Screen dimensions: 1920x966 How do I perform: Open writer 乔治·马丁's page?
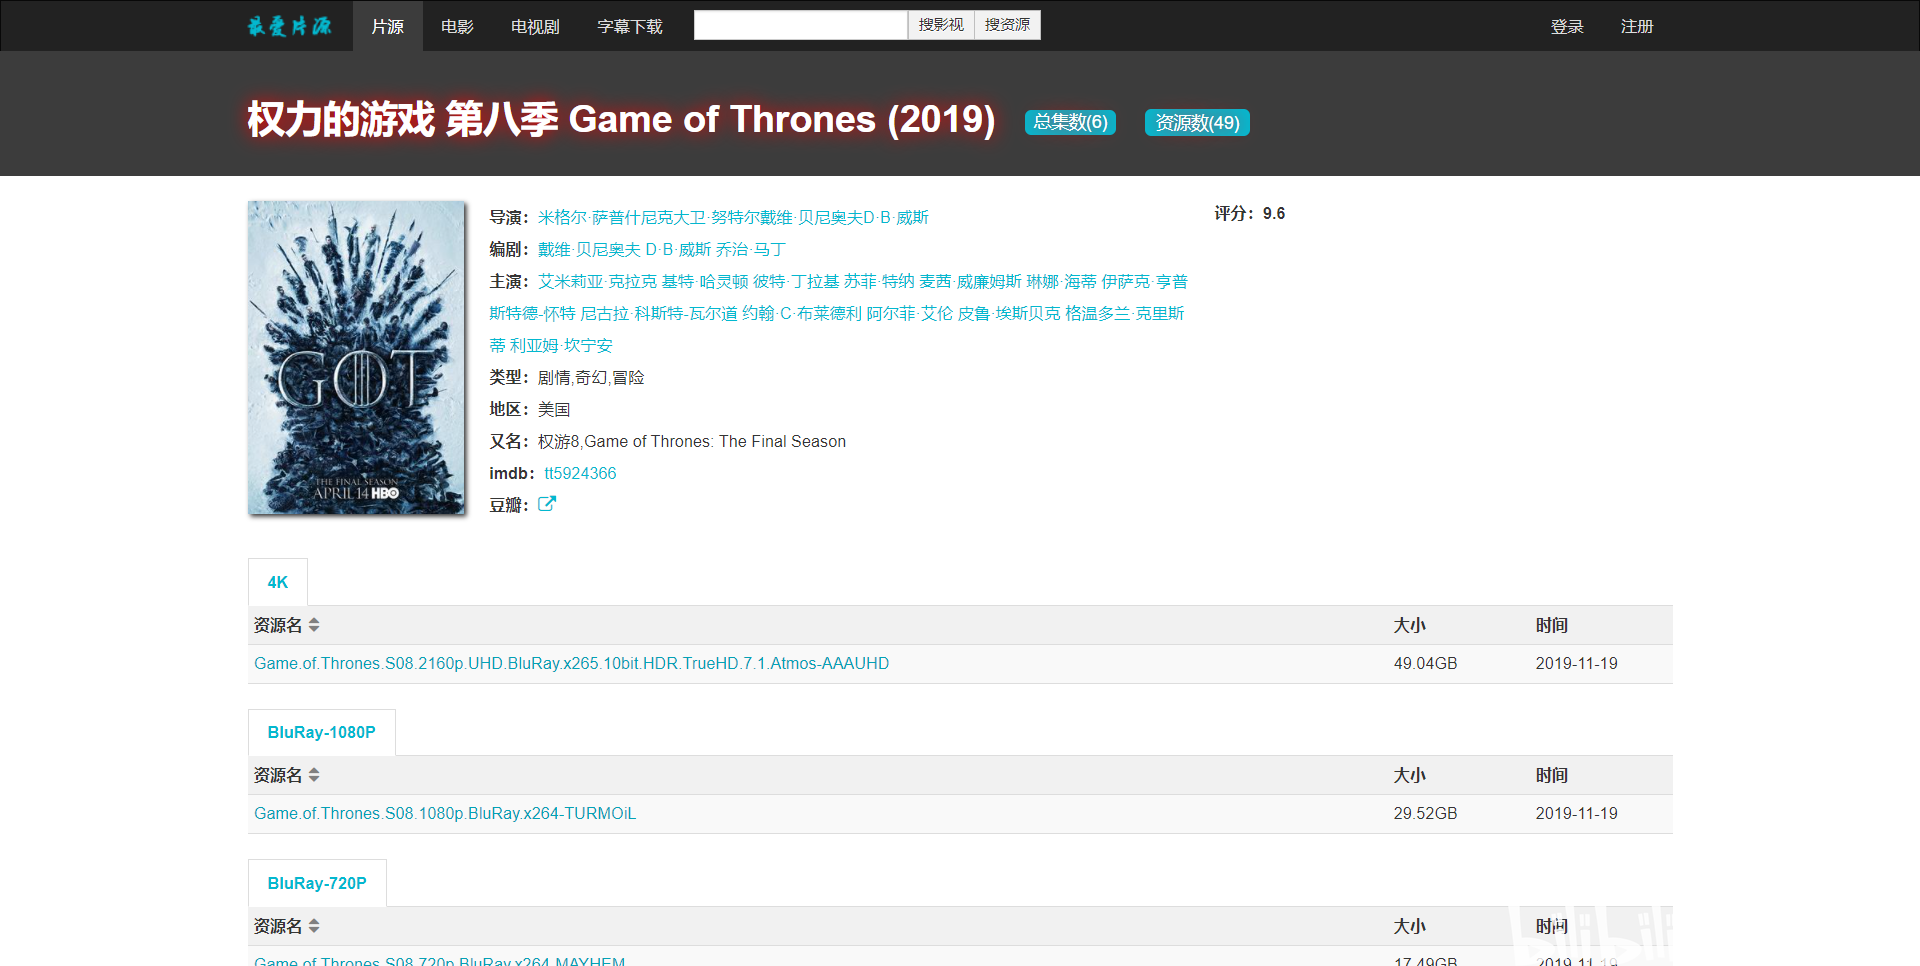751,249
